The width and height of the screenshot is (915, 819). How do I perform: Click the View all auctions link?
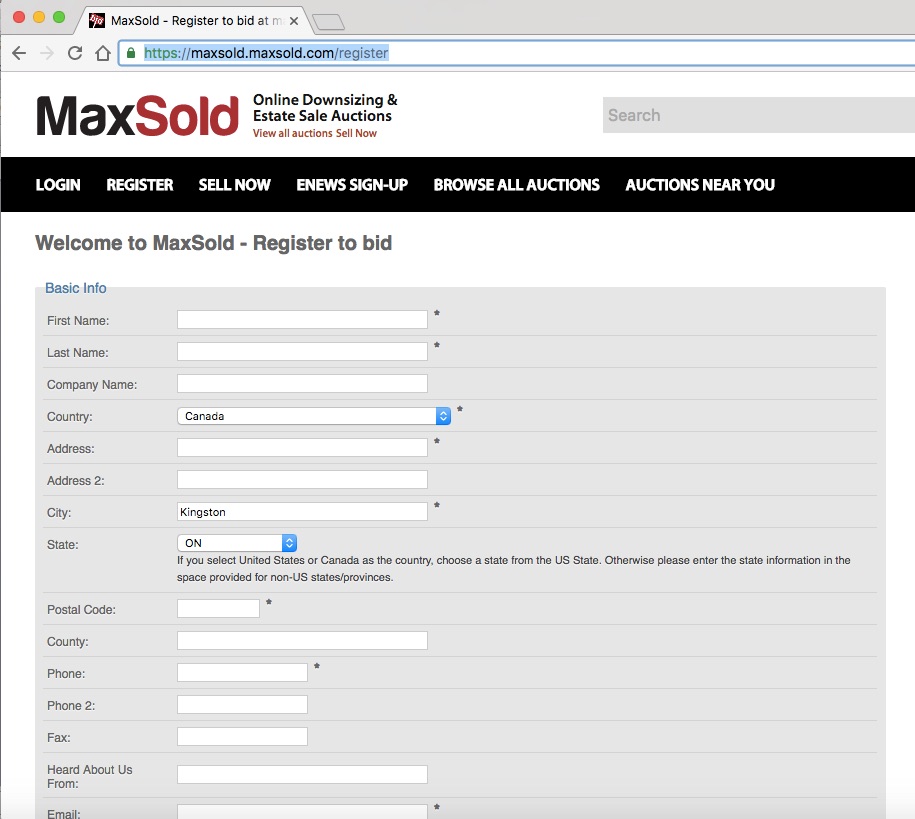292,133
